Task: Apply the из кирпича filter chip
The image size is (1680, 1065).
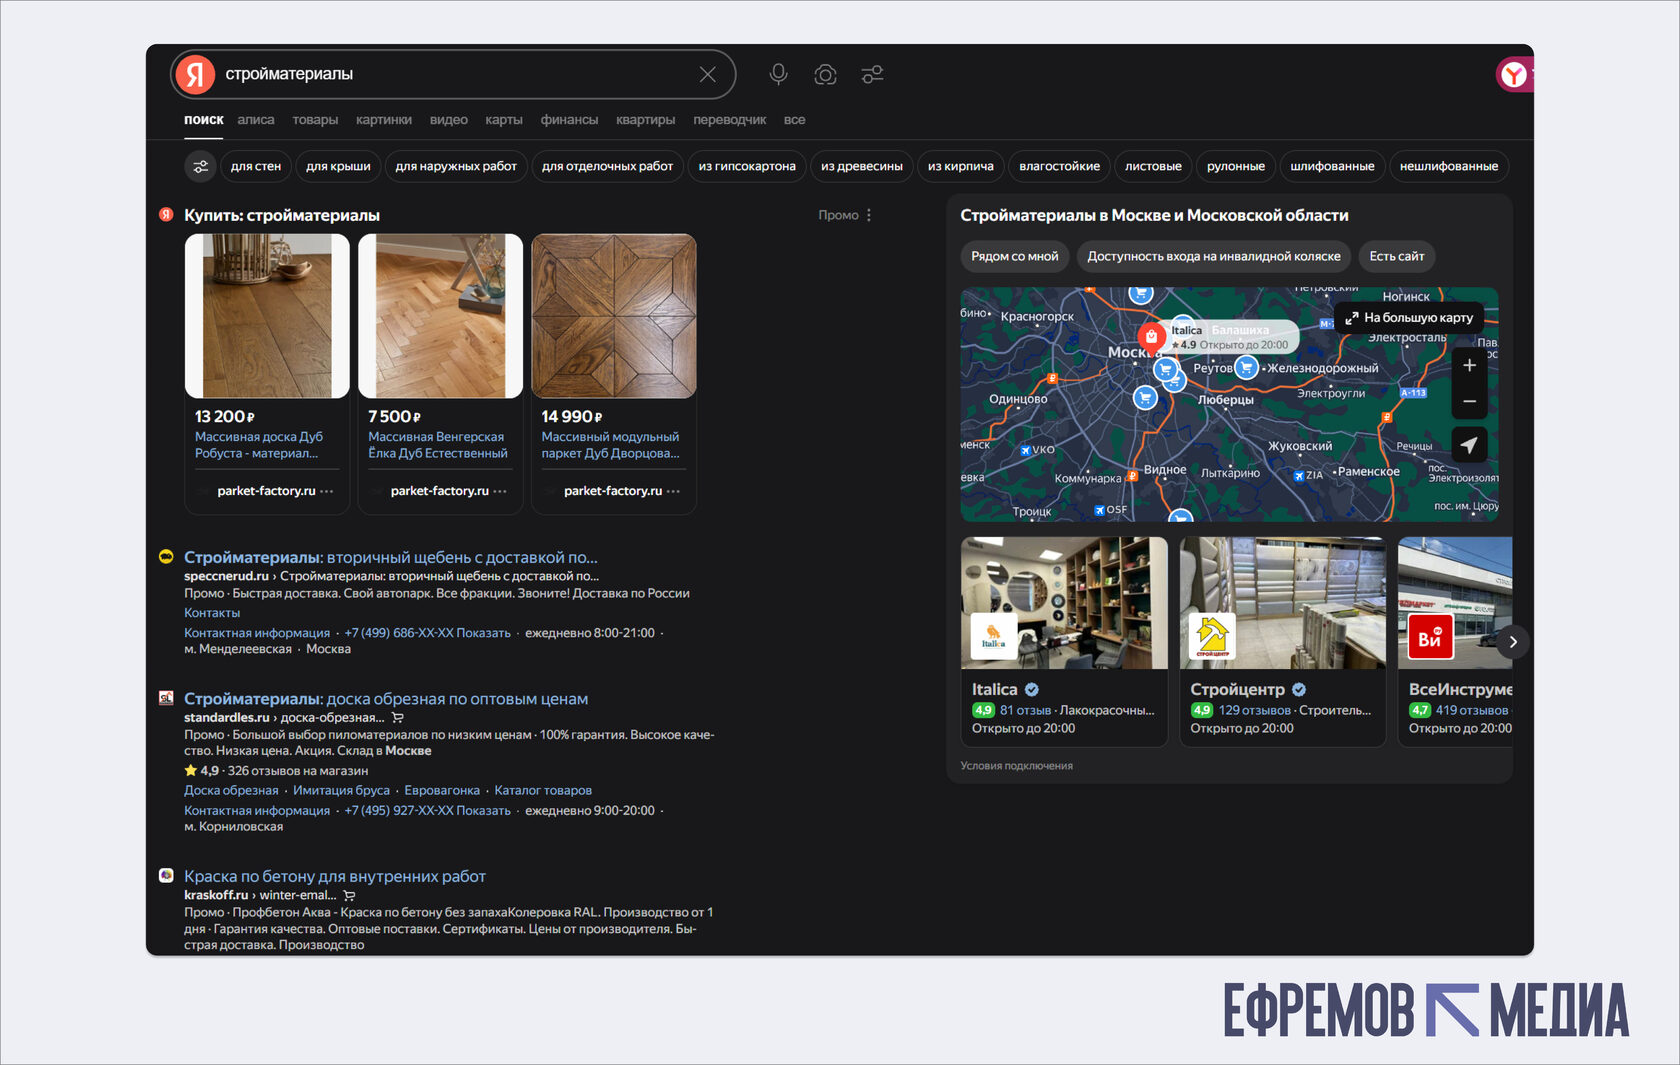Action: point(961,166)
